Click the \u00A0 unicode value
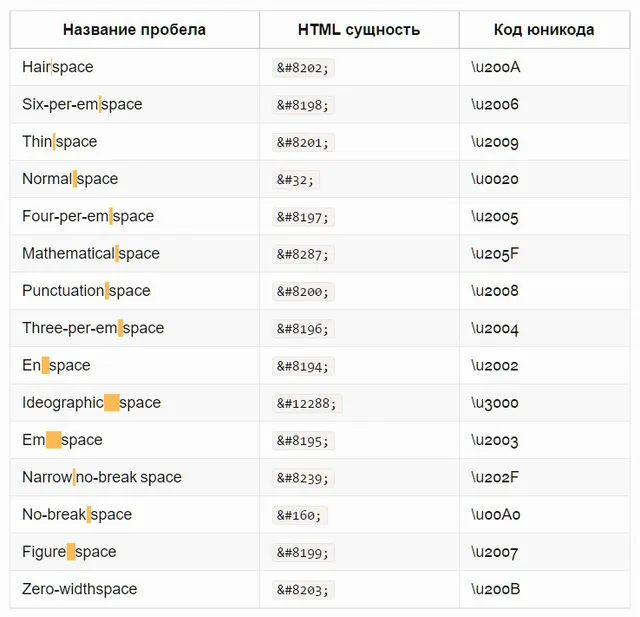640x617 pixels. [496, 515]
